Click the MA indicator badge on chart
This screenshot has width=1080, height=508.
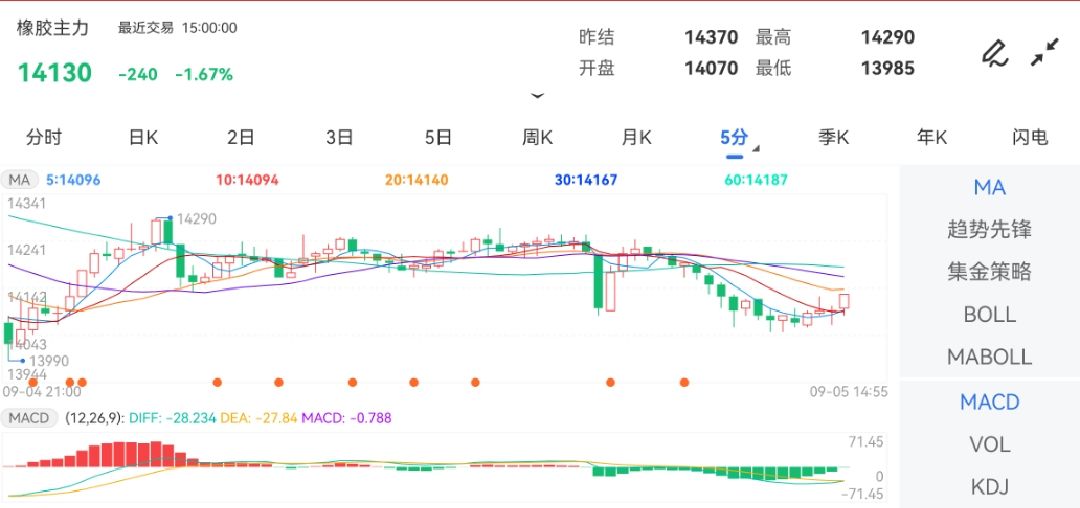19,180
